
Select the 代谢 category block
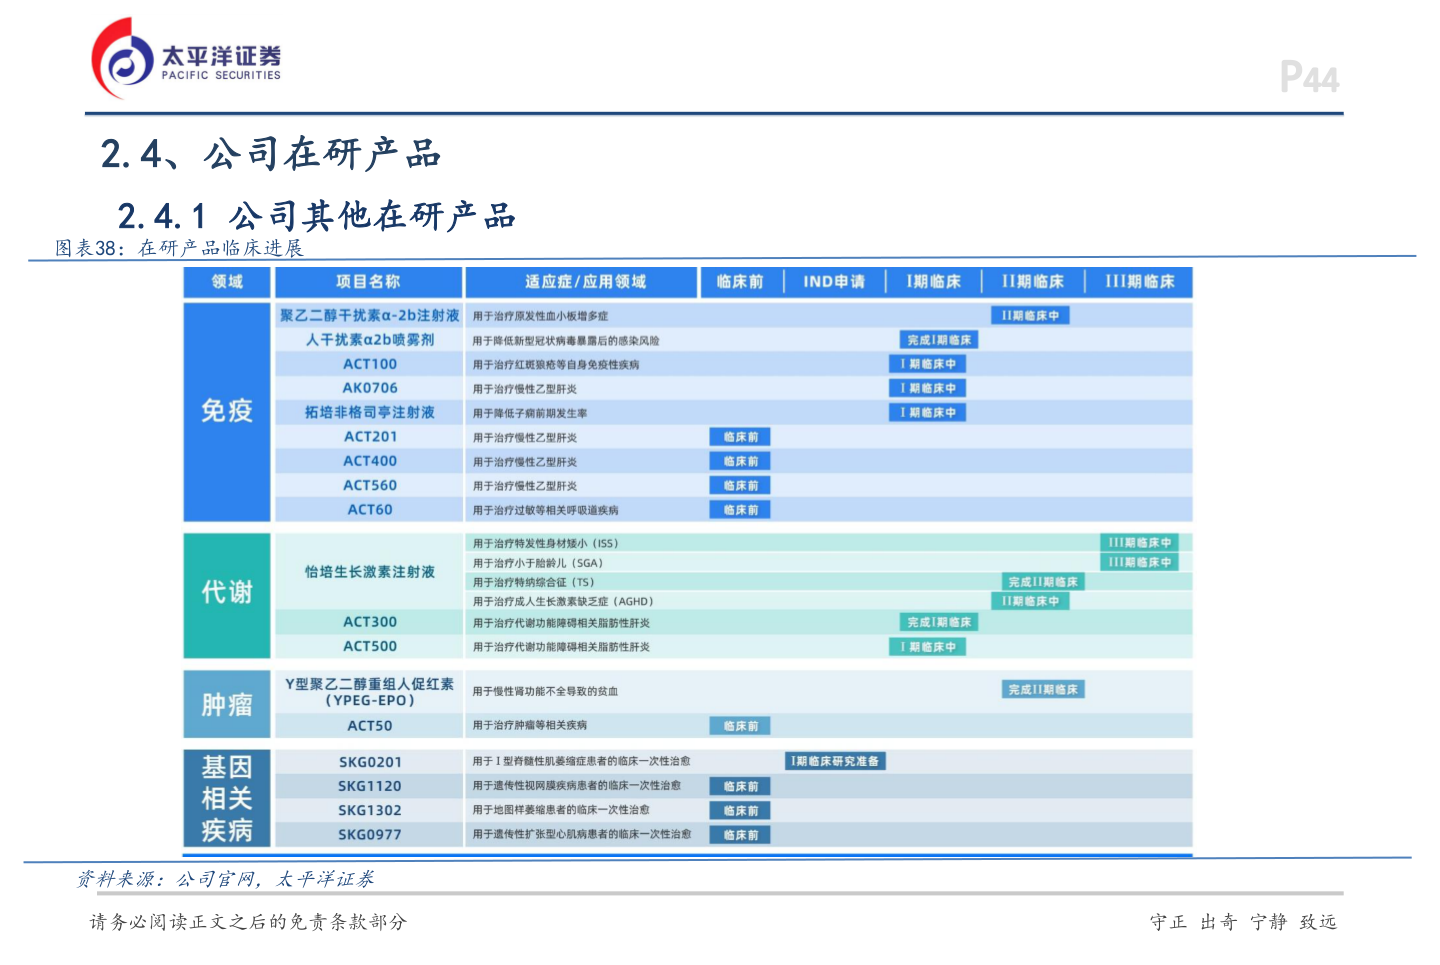(x=225, y=592)
